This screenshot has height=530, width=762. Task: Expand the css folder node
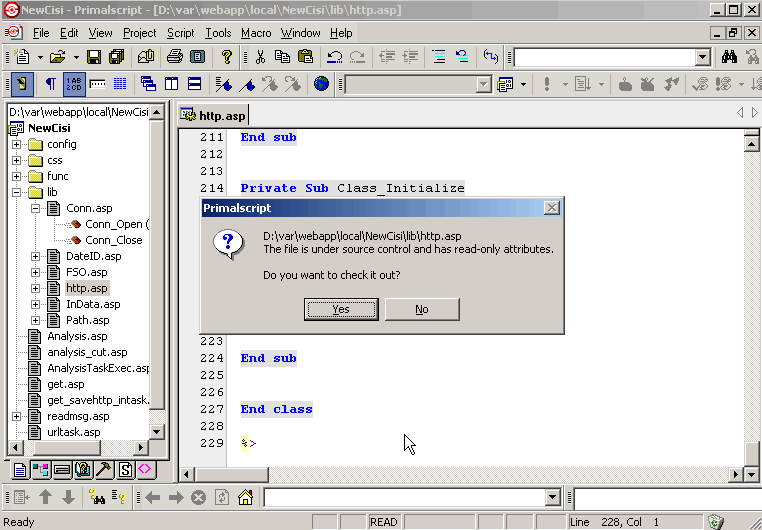[17, 160]
